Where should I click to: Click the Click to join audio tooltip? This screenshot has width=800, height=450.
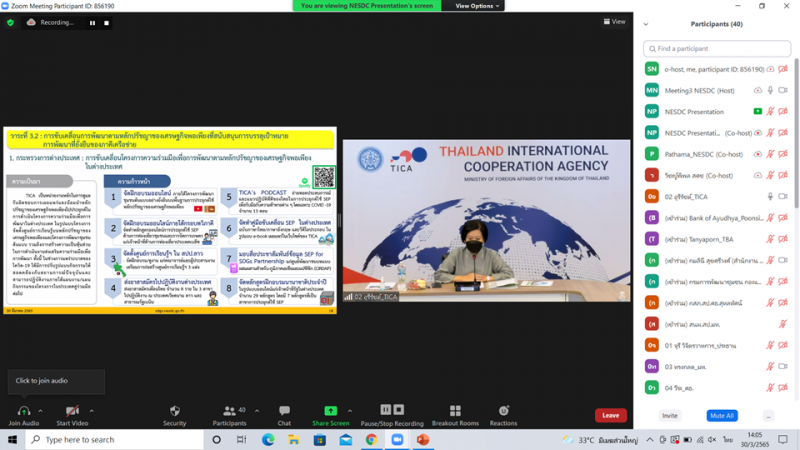[x=56, y=381]
